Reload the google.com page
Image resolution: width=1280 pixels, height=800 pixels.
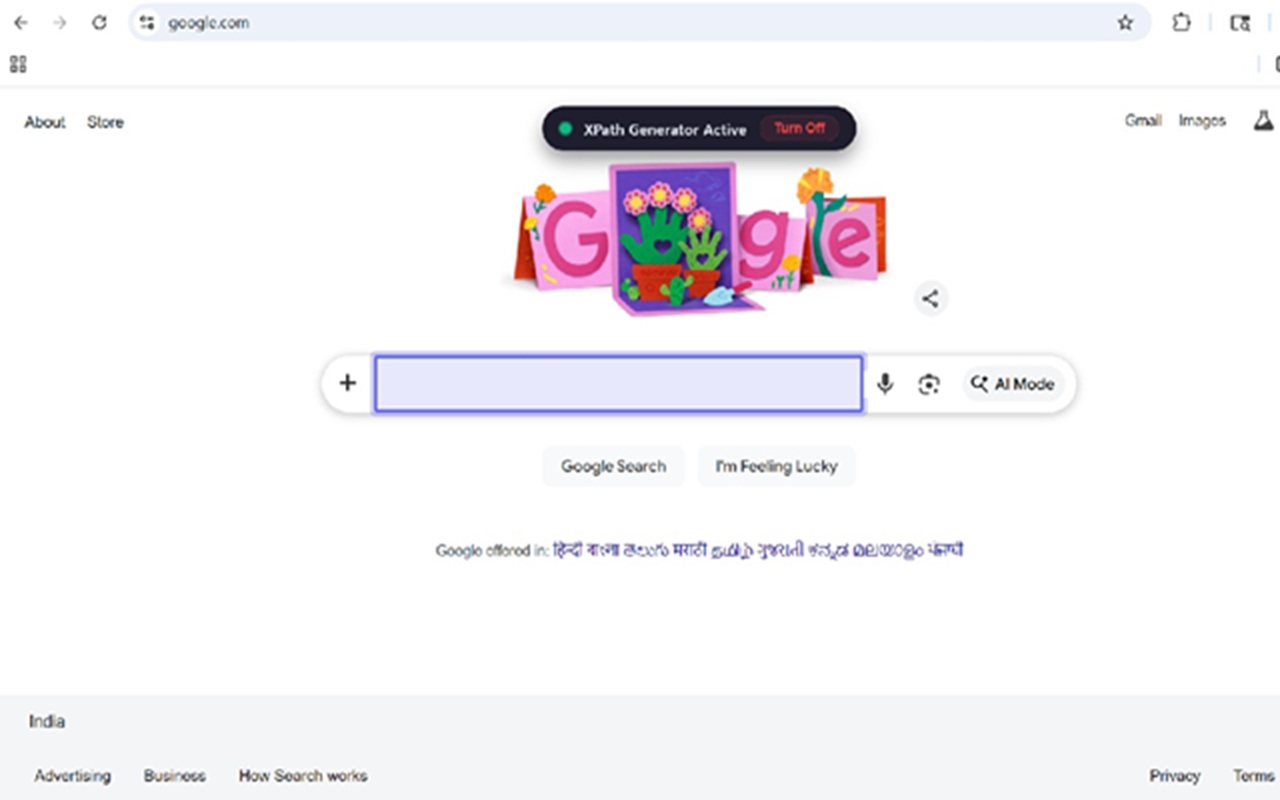click(x=99, y=23)
